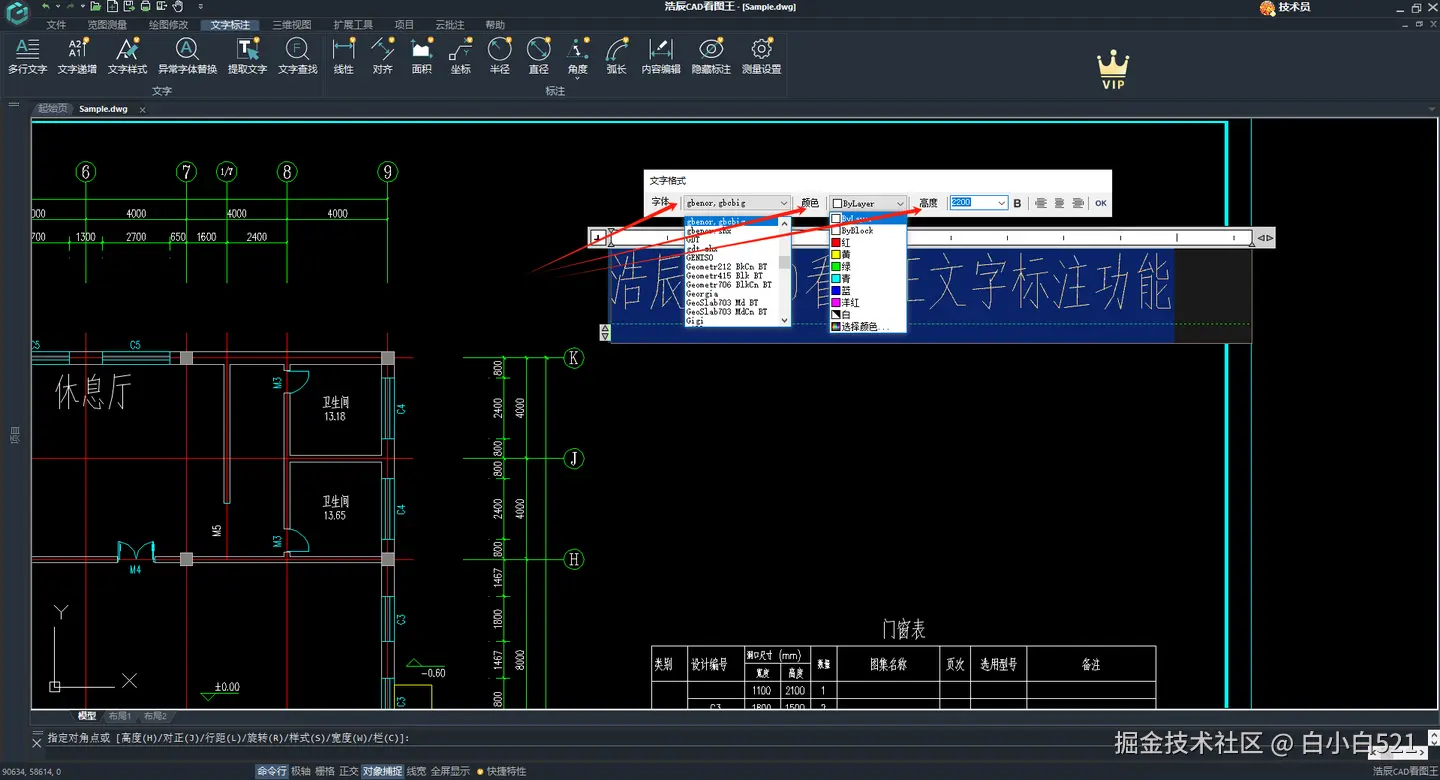Switch to the 览图测量 ribbon tab
The height and width of the screenshot is (780, 1440).
107,25
